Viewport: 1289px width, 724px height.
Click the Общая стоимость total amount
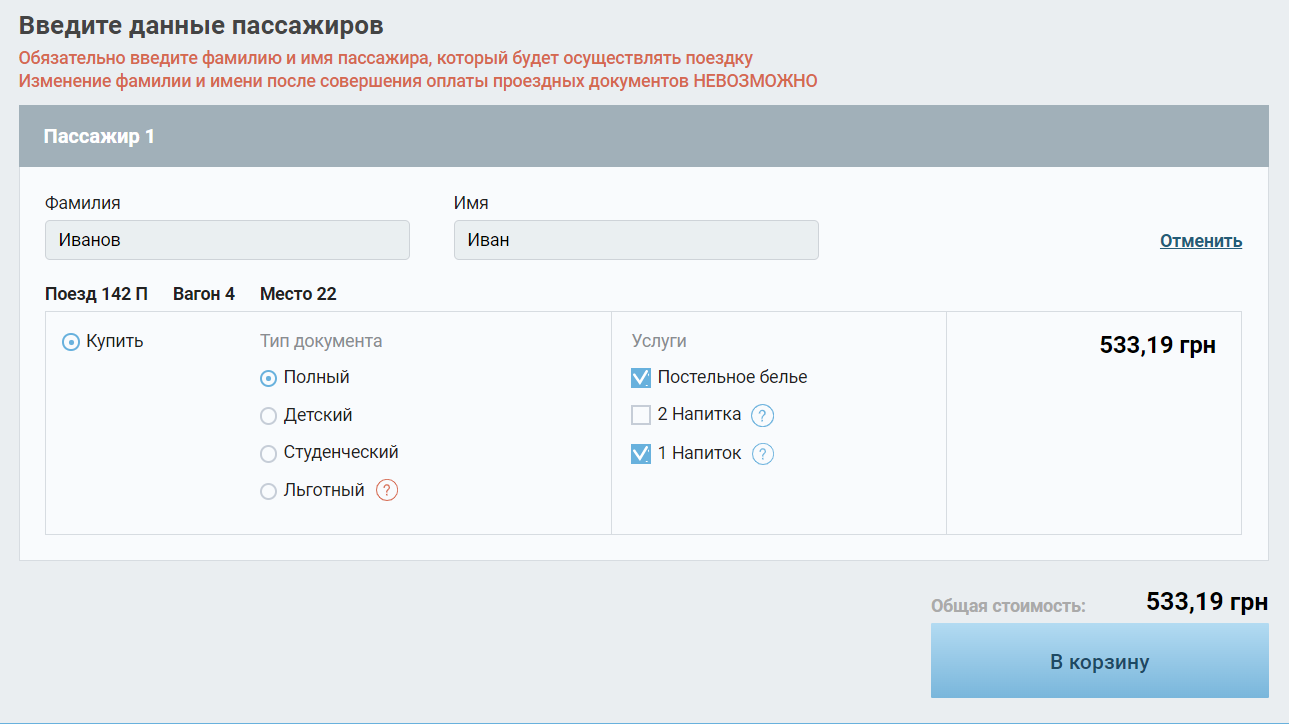pos(1205,601)
